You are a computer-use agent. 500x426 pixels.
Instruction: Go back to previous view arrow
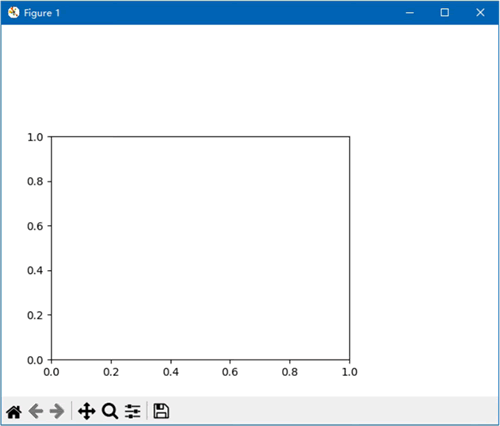(x=36, y=411)
